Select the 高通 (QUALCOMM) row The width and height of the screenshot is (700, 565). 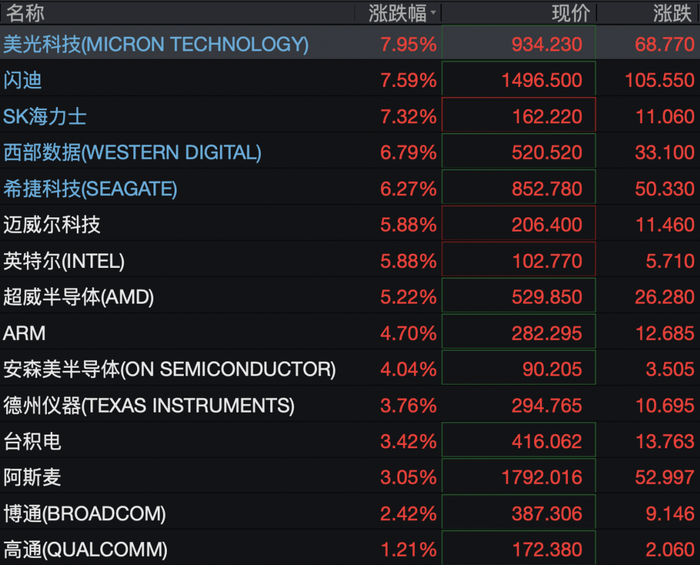350,549
